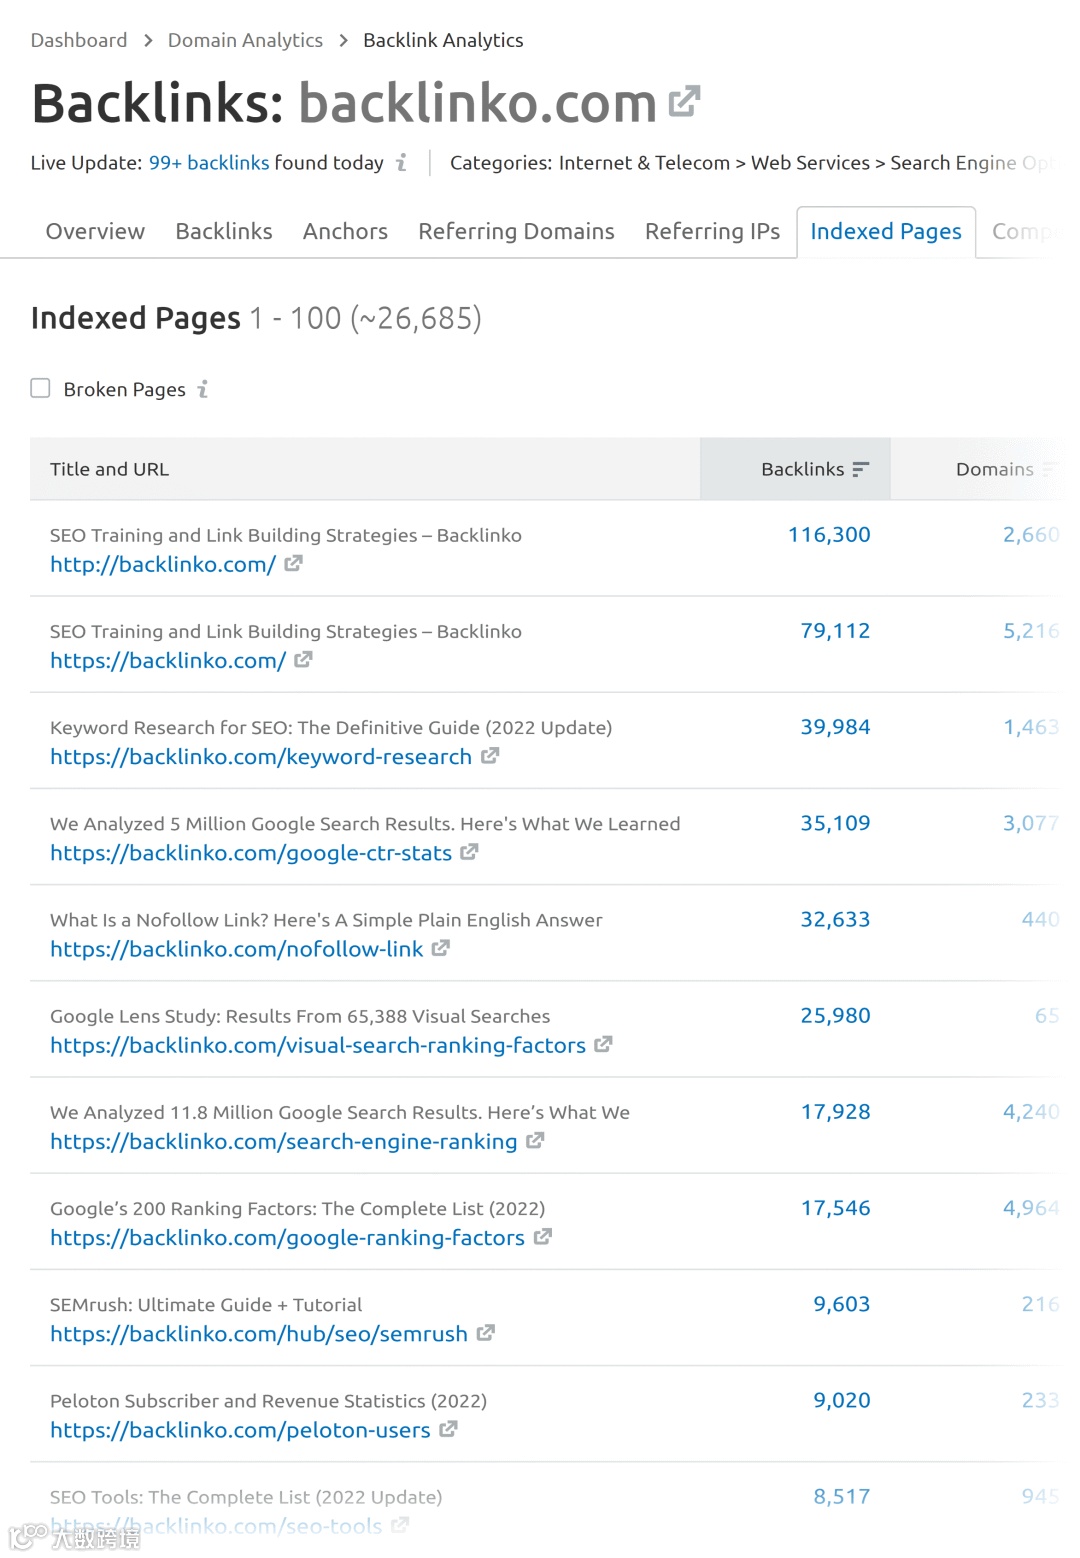
Task: Open the https://backlinko.com/nofollow-link link
Action: coord(237,948)
